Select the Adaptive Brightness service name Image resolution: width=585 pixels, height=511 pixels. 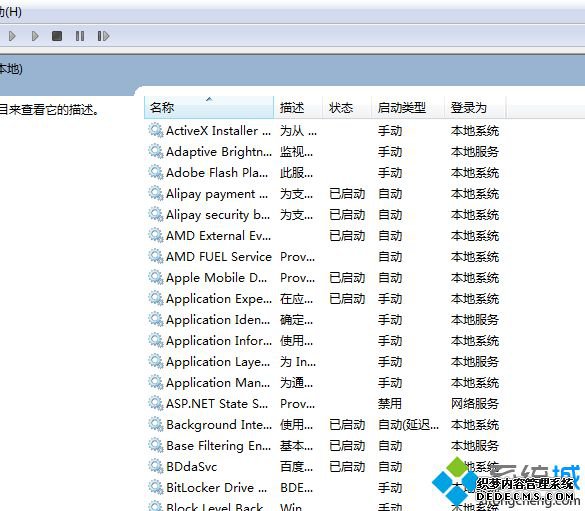coord(219,152)
